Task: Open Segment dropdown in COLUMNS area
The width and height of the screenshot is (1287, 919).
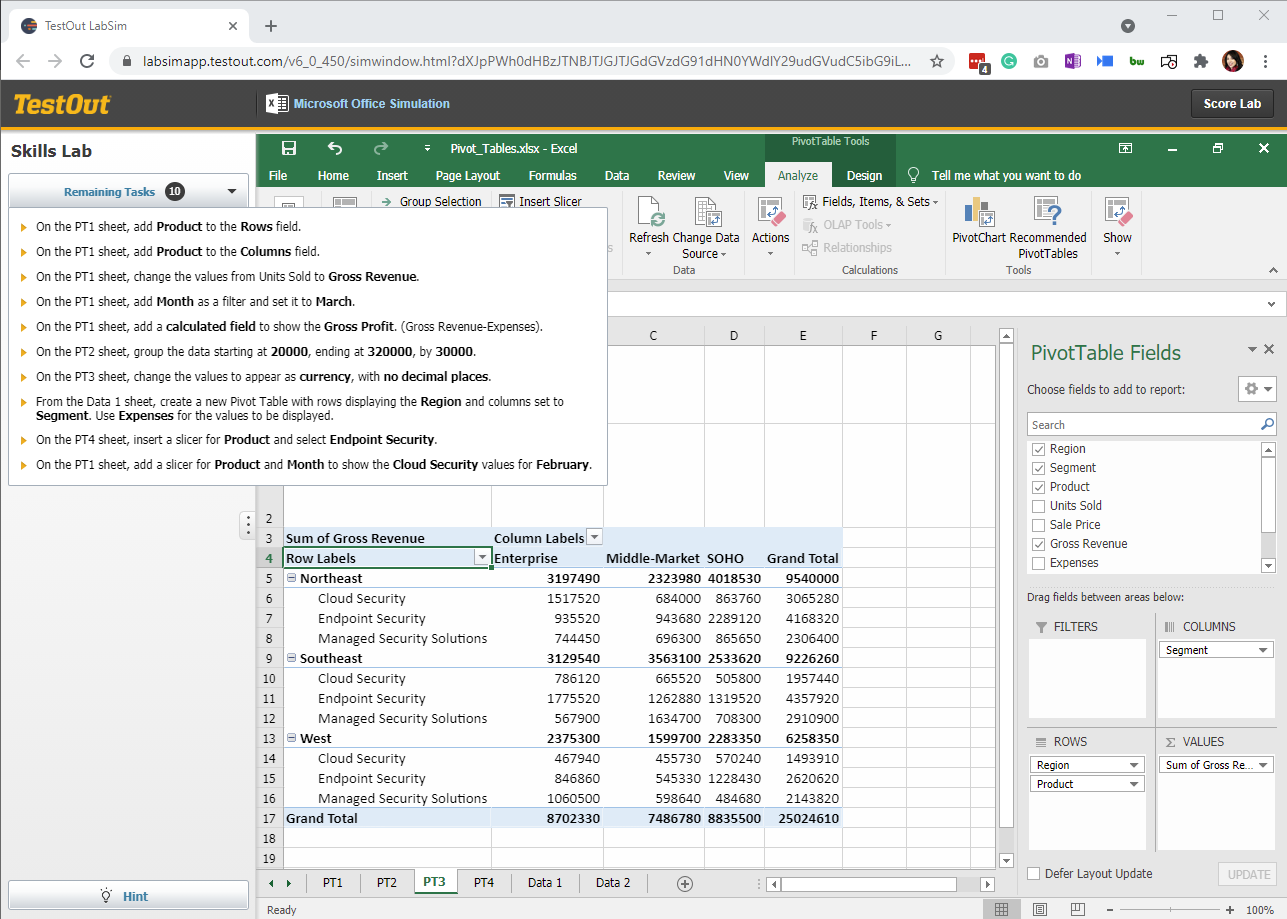Action: [1264, 650]
